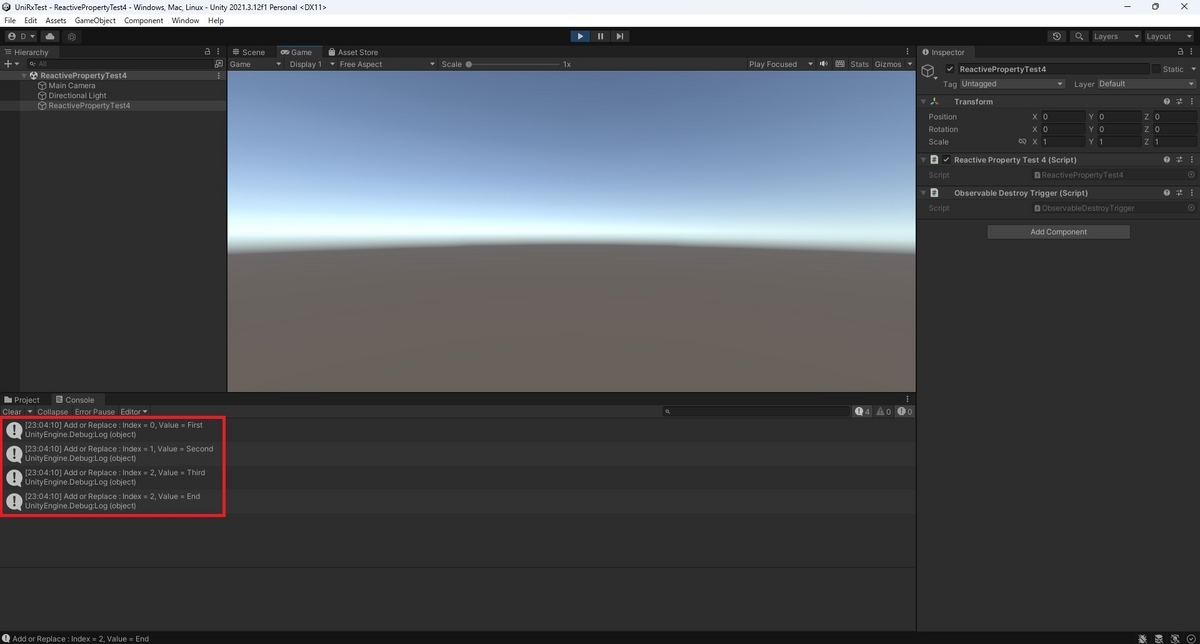This screenshot has width=1200, height=644.
Task: Open the GameObject menu
Action: click(x=95, y=20)
